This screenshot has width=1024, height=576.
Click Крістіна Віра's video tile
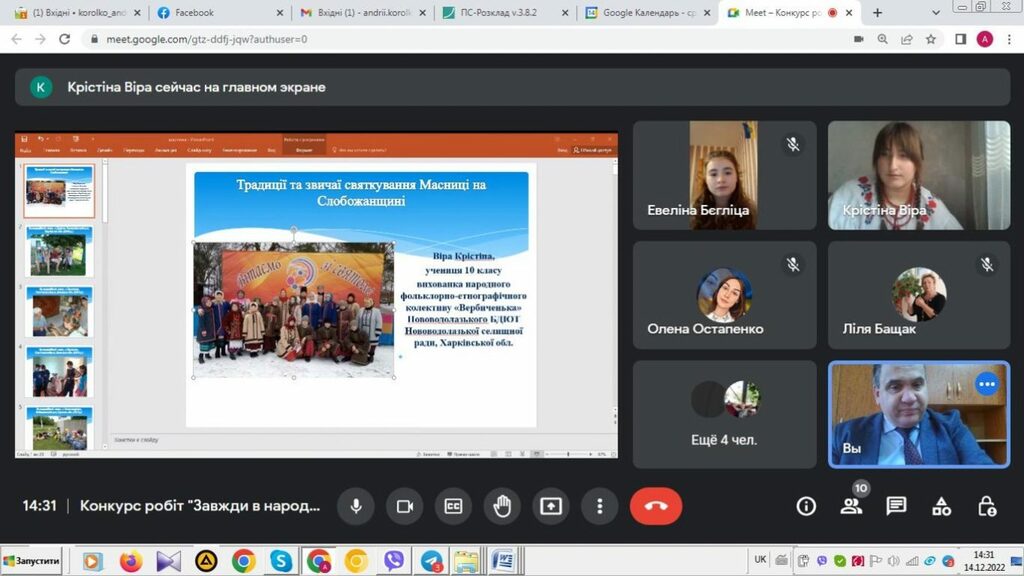coord(918,175)
